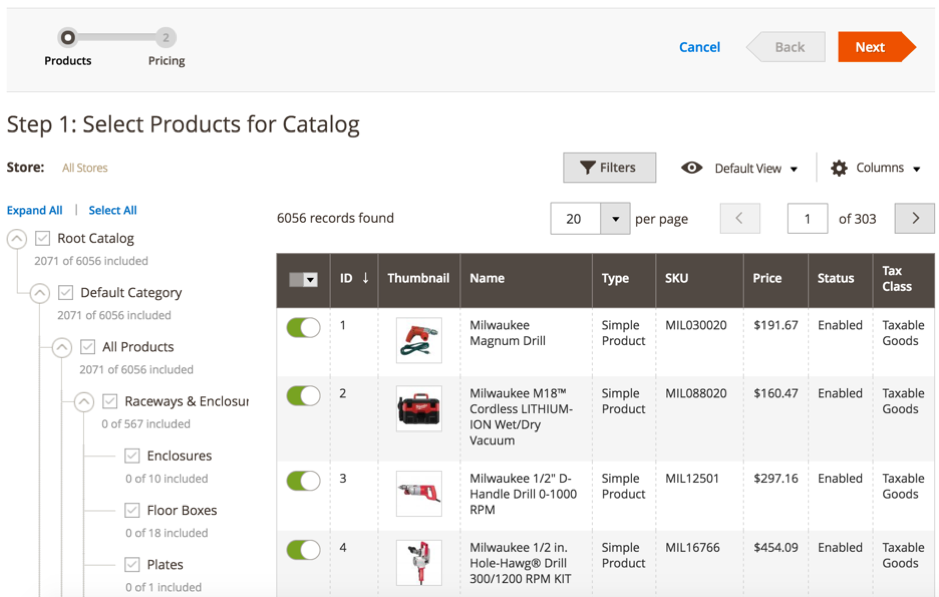939x597 pixels.
Task: Open the grid mass-select dropdown
Action: pyautogui.click(x=303, y=280)
